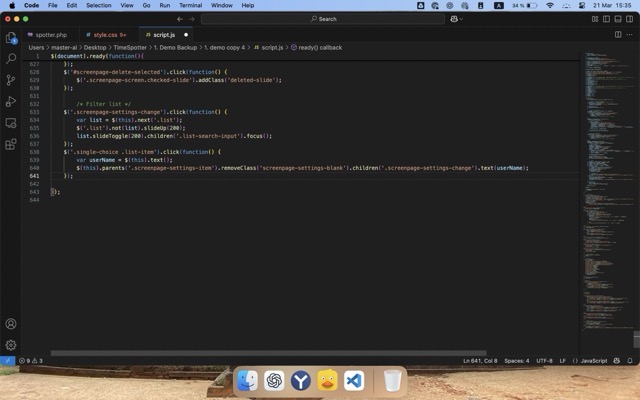Viewport: 640px width, 400px height.
Task: Open the Manage gear menu
Action: pos(11,345)
